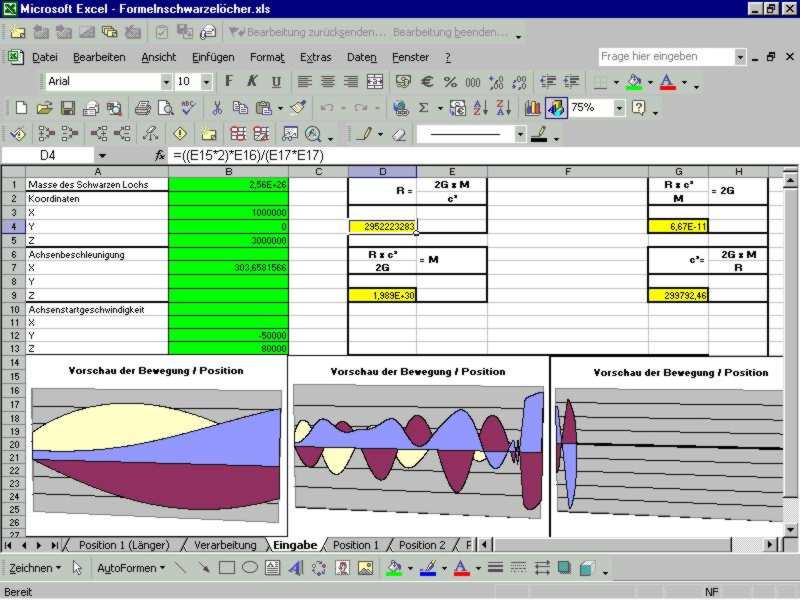The height and width of the screenshot is (600, 800).
Task: Open the Einfügen menu
Action: pos(213,57)
